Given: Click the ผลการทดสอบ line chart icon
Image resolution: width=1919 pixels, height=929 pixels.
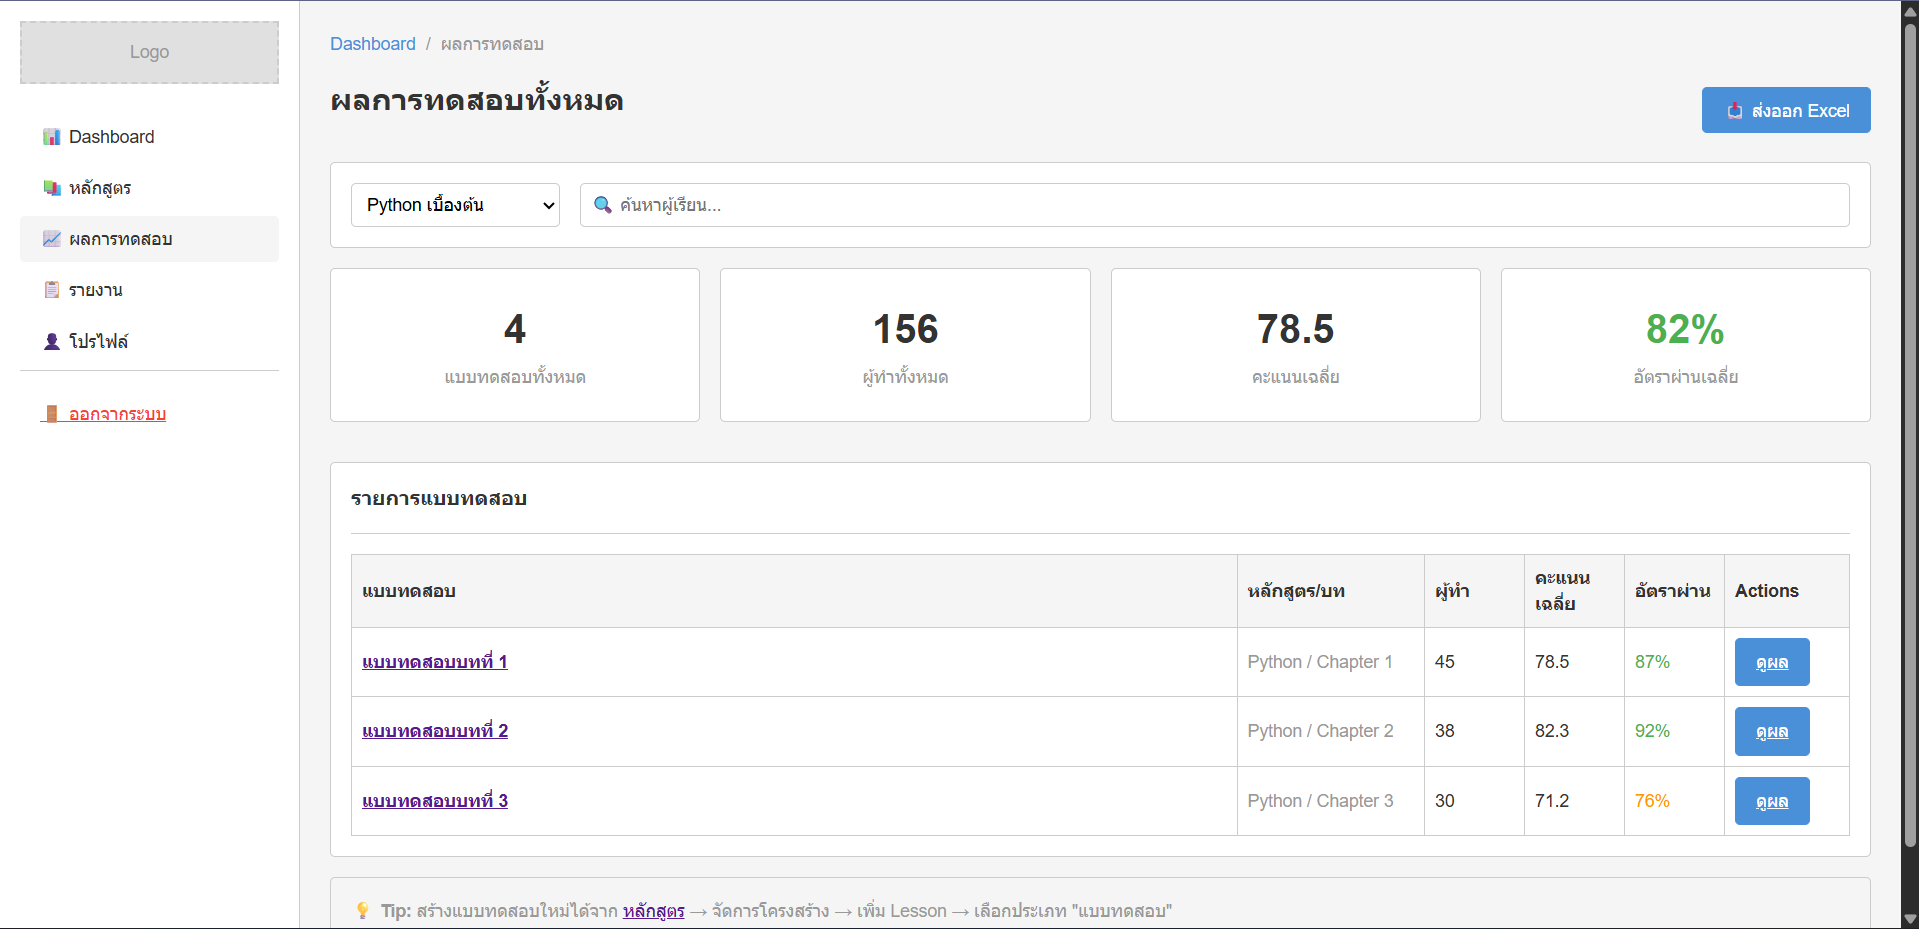Looking at the screenshot, I should coord(51,239).
